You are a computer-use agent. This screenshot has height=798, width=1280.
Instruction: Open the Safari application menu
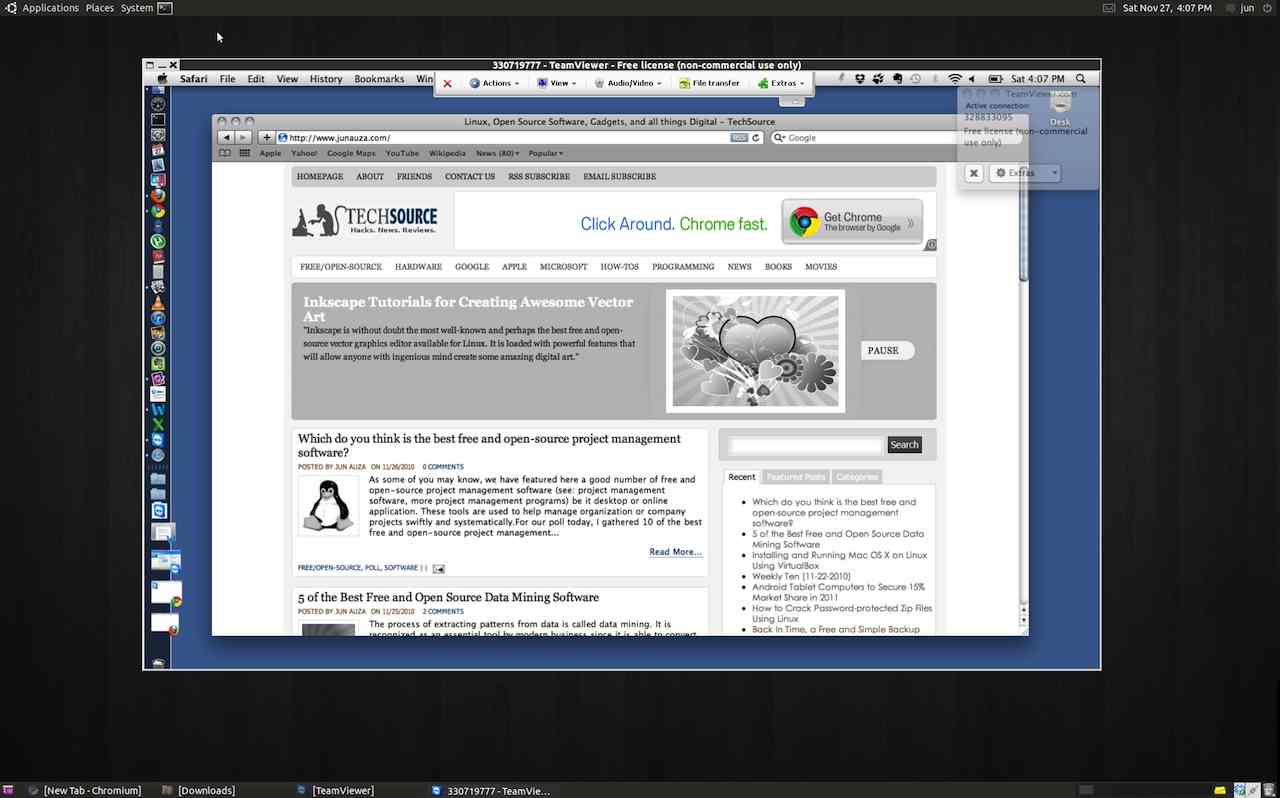[193, 79]
